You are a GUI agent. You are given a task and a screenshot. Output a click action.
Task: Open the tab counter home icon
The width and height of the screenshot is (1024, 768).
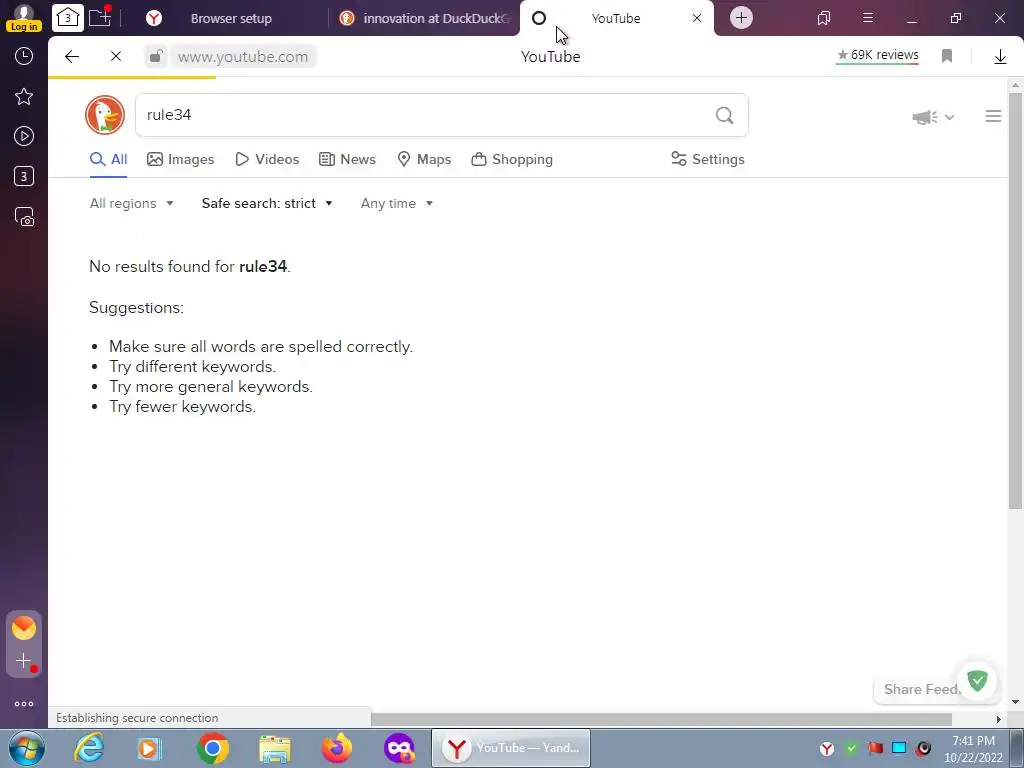67,18
